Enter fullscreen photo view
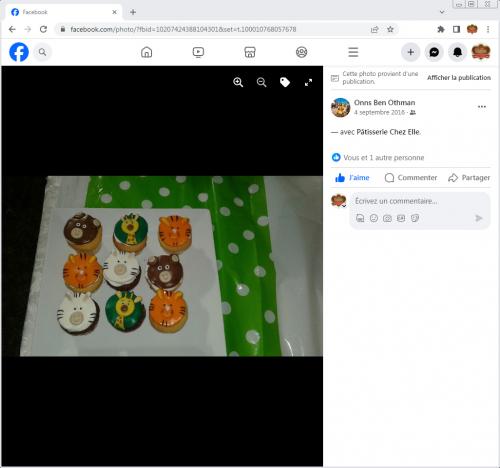This screenshot has width=500, height=468. [x=308, y=82]
